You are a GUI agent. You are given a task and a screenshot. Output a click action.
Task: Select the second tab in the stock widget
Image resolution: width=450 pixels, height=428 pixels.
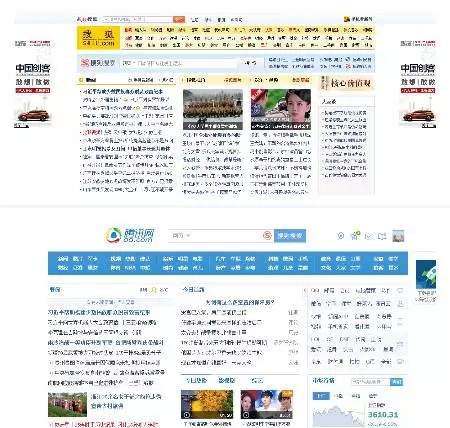click(338, 396)
